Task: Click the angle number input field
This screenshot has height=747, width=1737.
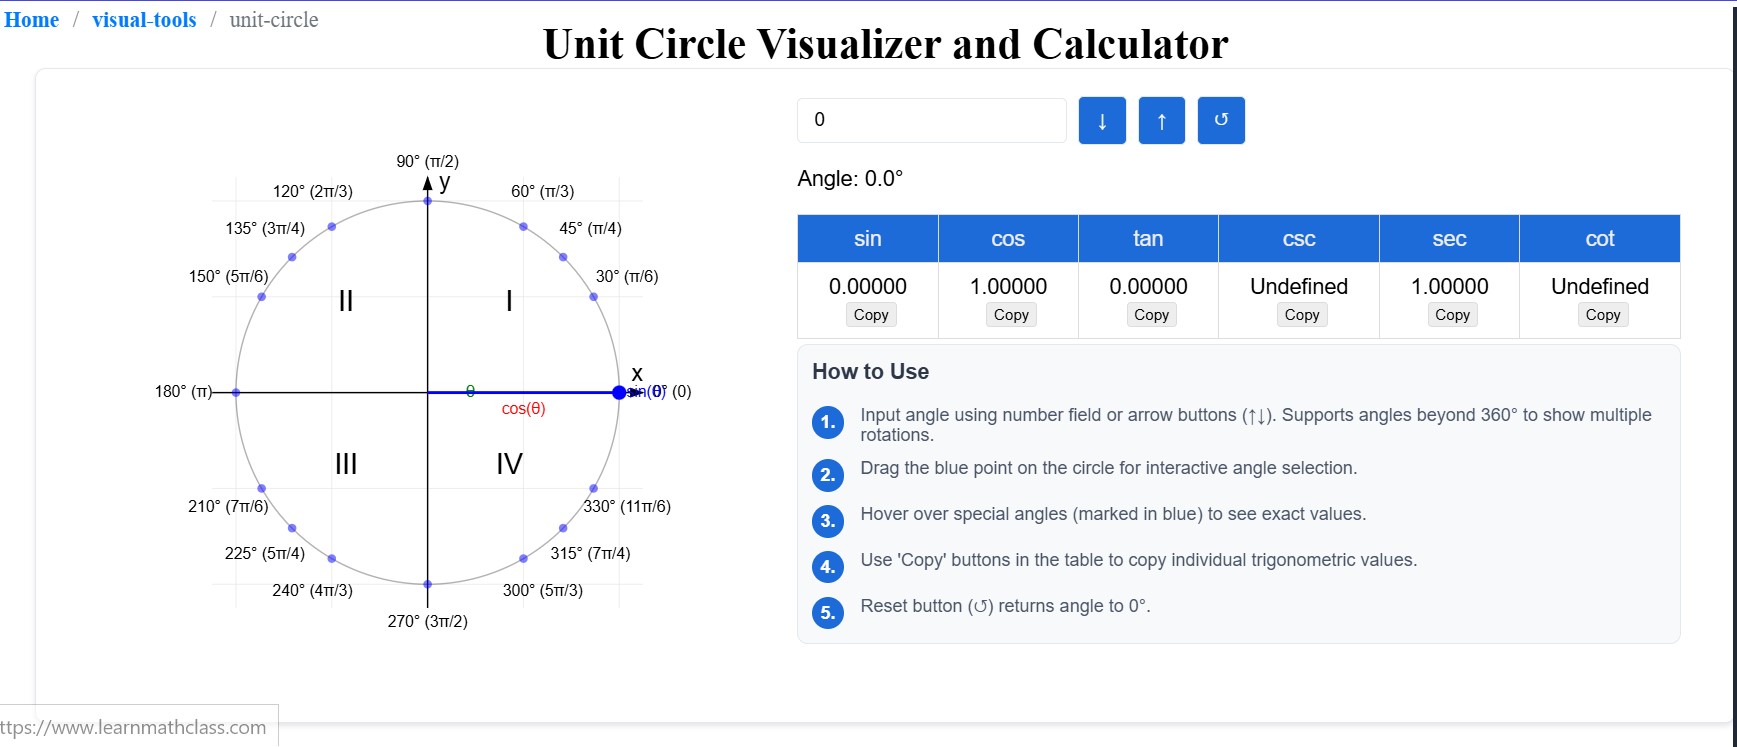Action: tap(931, 120)
